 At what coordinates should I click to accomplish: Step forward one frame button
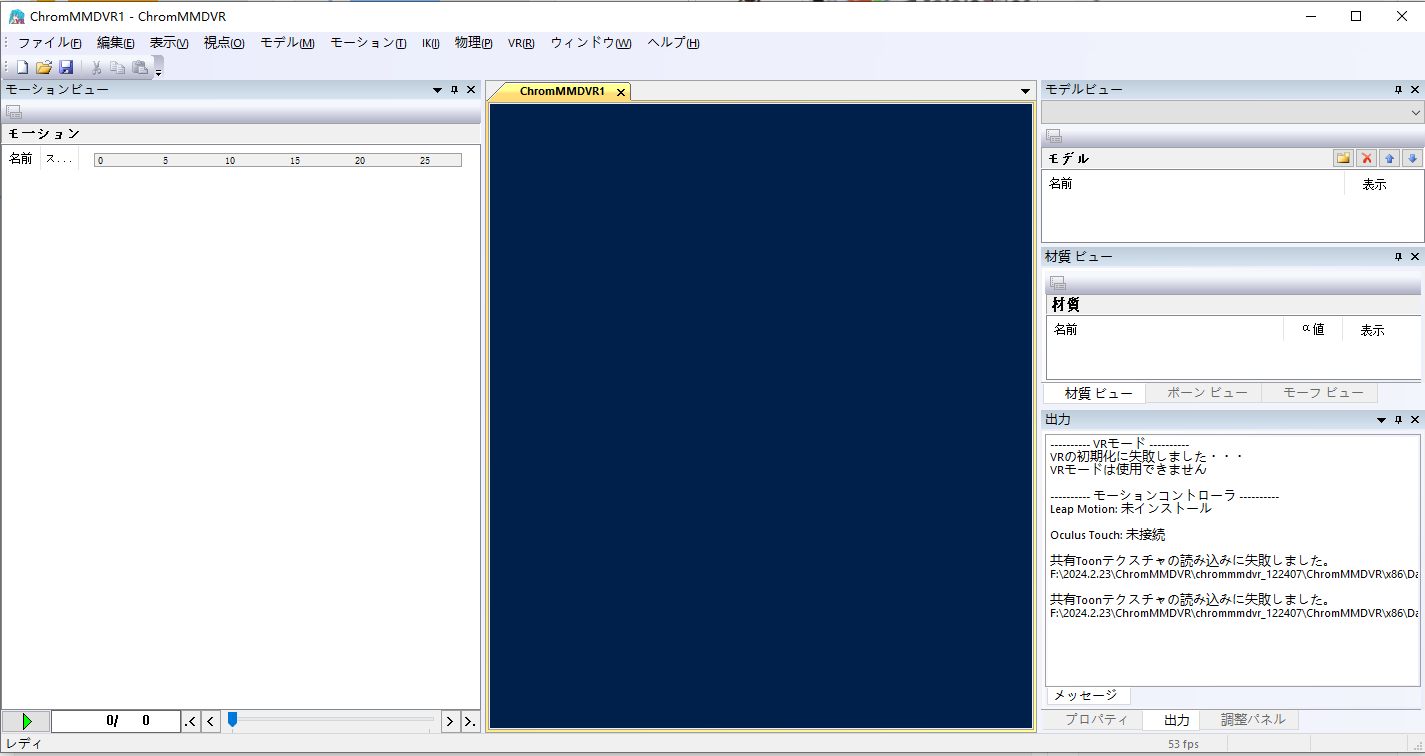pos(450,721)
